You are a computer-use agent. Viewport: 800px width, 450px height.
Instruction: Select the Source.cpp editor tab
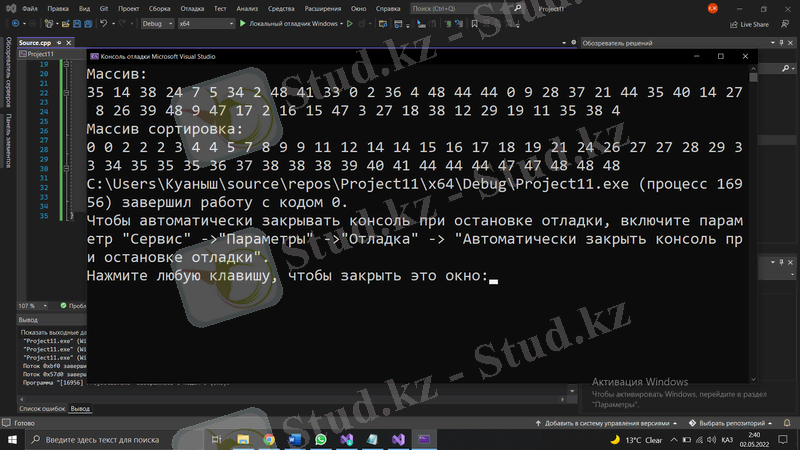pos(35,43)
